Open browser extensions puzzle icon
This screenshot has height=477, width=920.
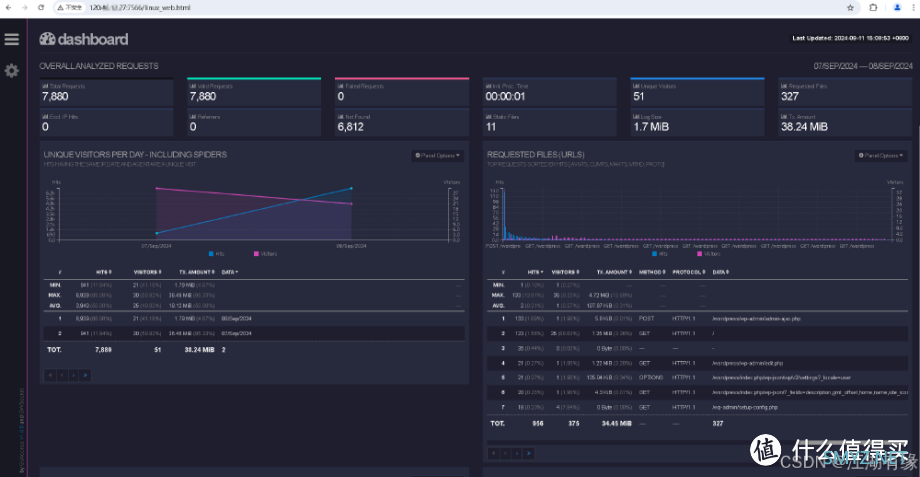873,8
